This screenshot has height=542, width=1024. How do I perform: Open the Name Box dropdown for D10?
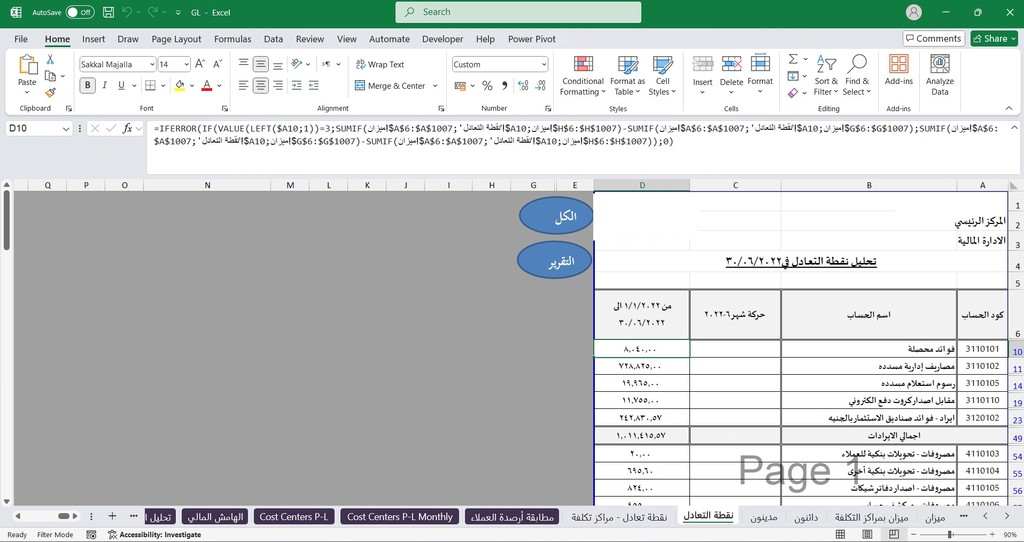coord(65,129)
